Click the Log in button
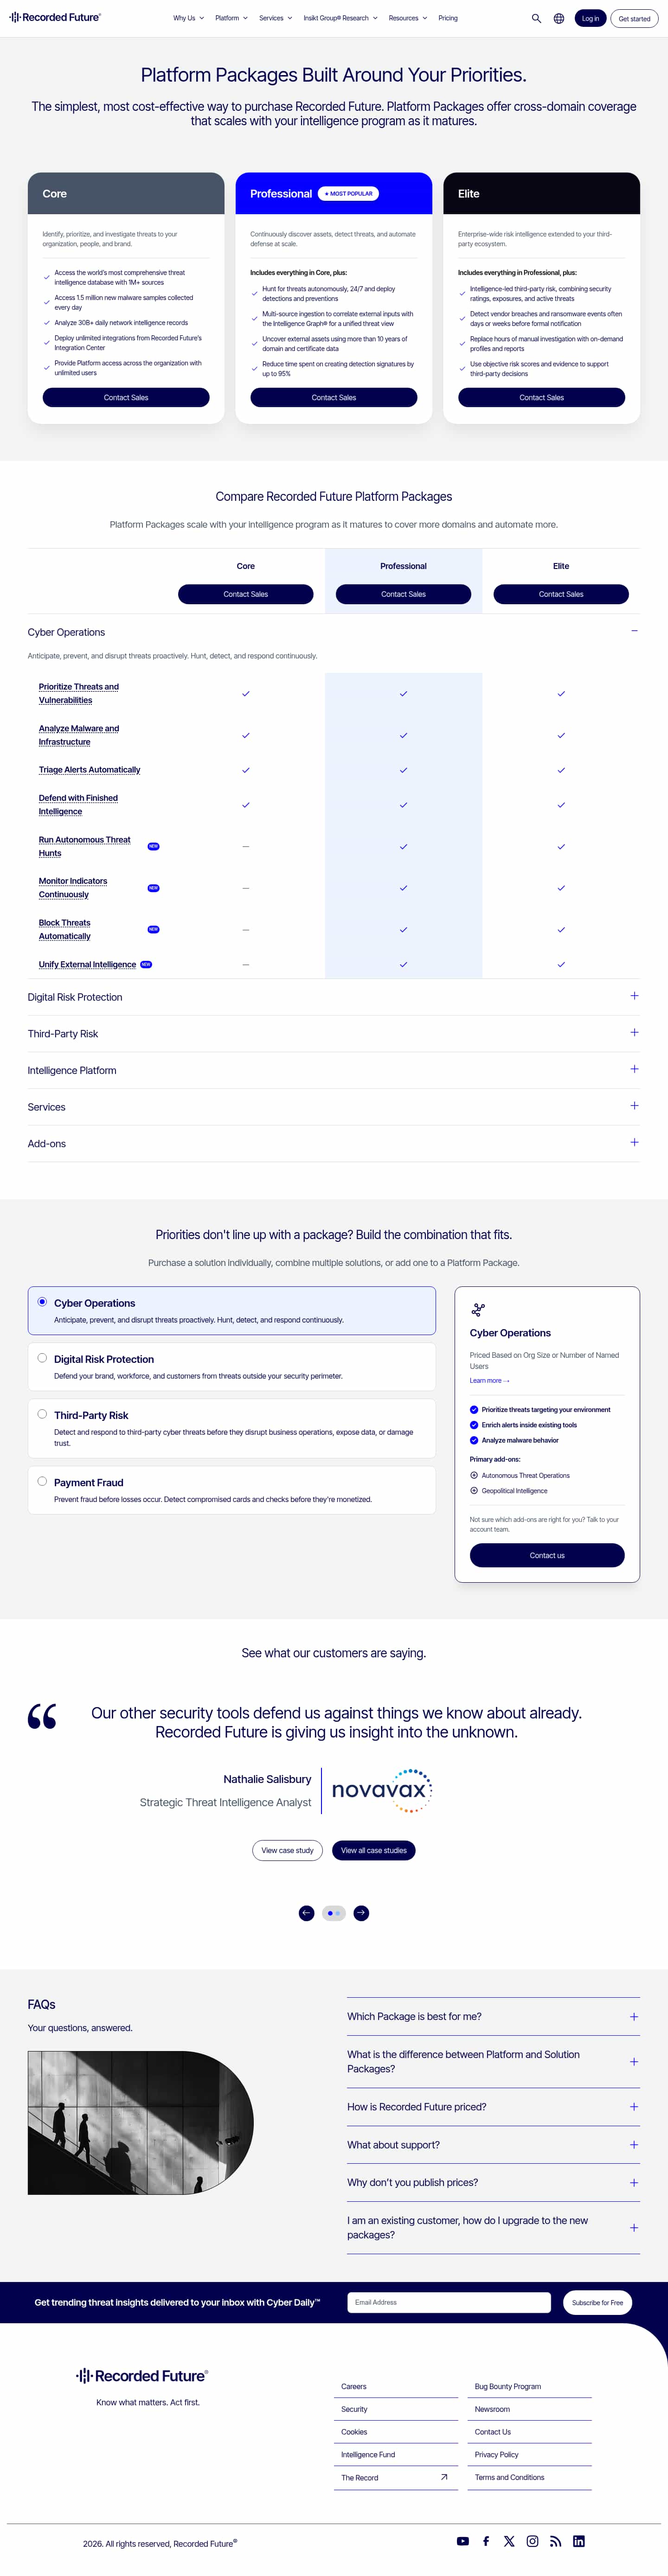 click(x=590, y=18)
